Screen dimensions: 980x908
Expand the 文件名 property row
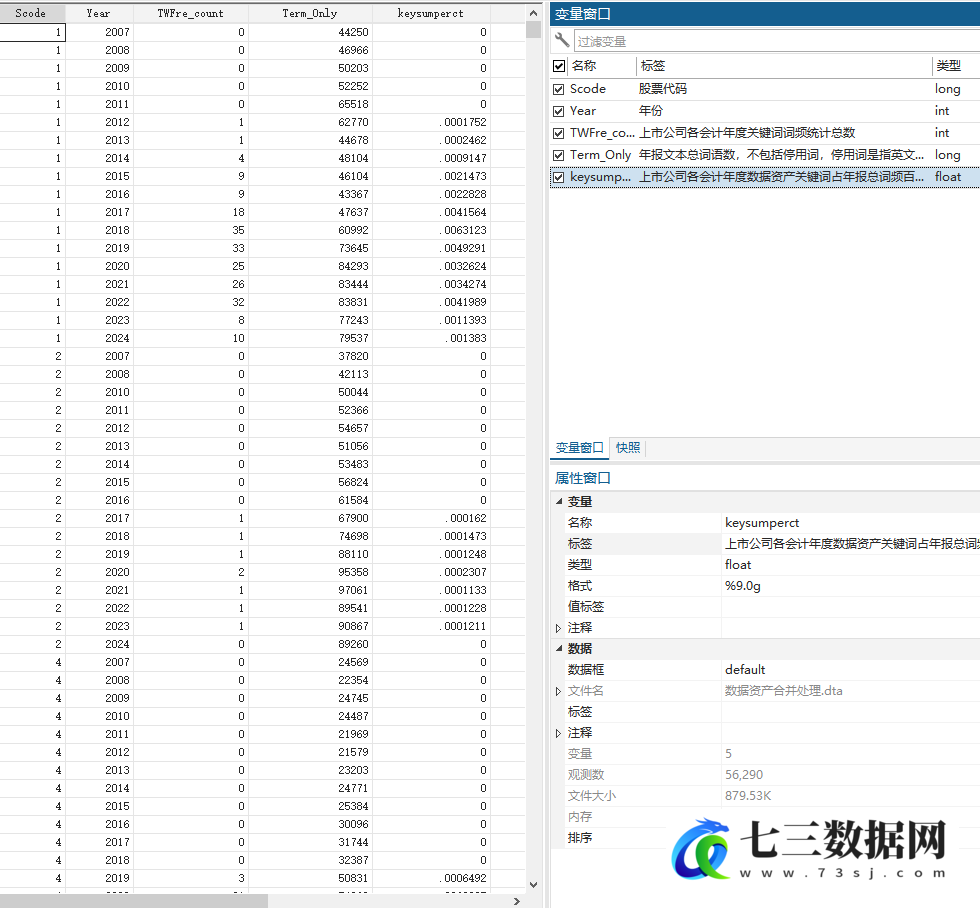click(559, 691)
